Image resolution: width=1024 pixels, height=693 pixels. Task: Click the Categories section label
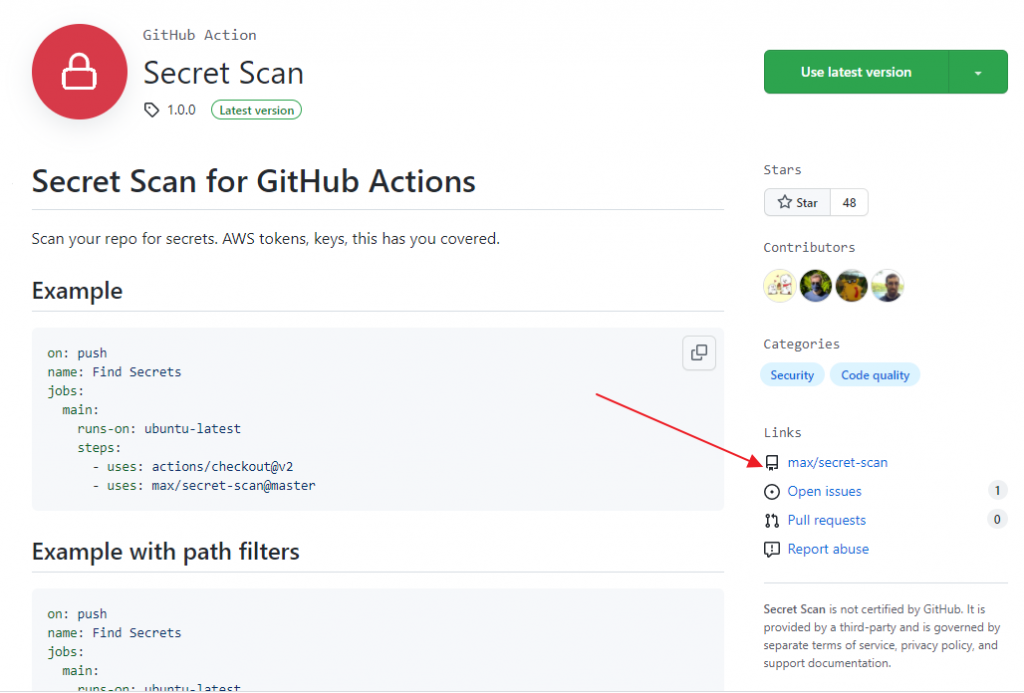[x=801, y=344]
